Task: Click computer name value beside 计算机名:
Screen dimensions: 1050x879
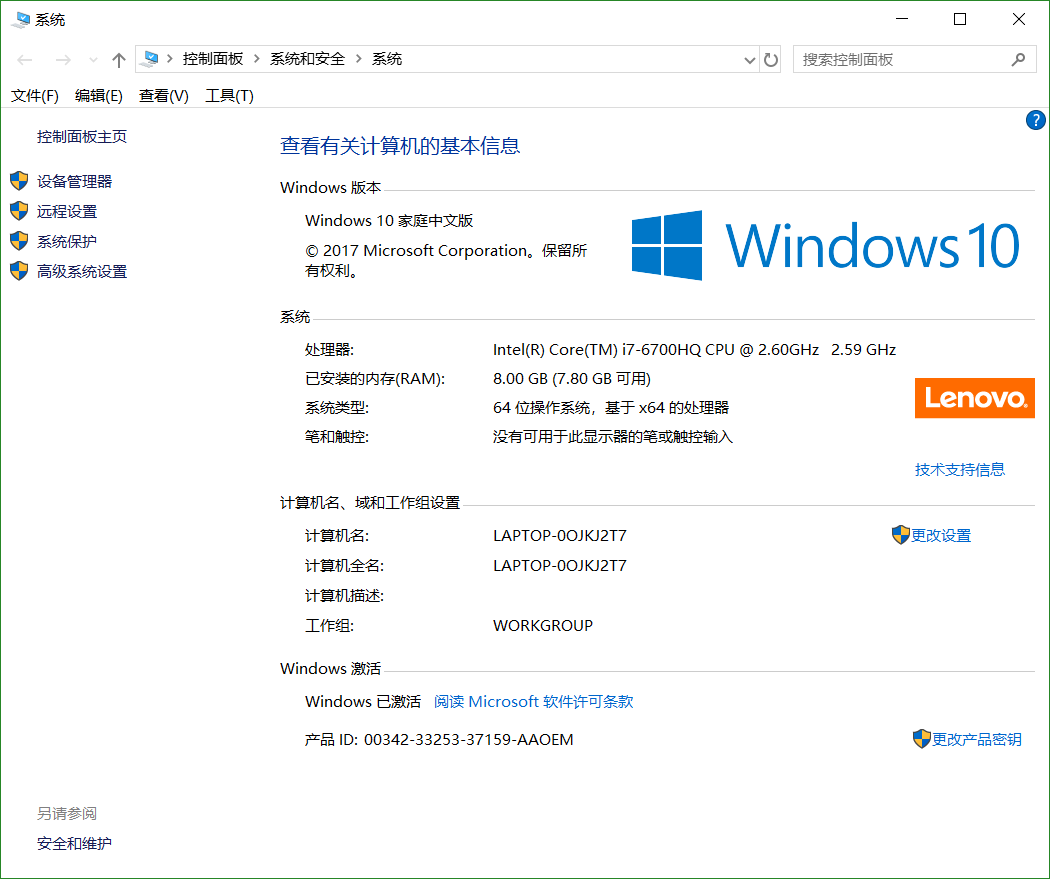Action: point(560,536)
